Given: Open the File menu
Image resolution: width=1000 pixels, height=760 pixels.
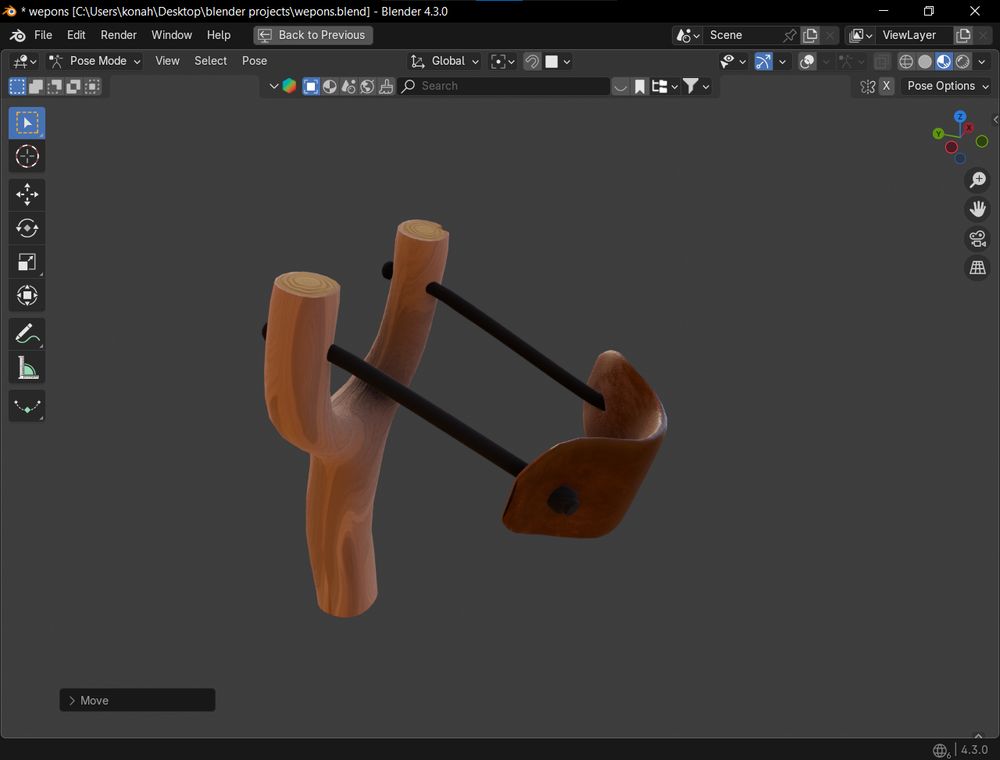Looking at the screenshot, I should (x=43, y=35).
